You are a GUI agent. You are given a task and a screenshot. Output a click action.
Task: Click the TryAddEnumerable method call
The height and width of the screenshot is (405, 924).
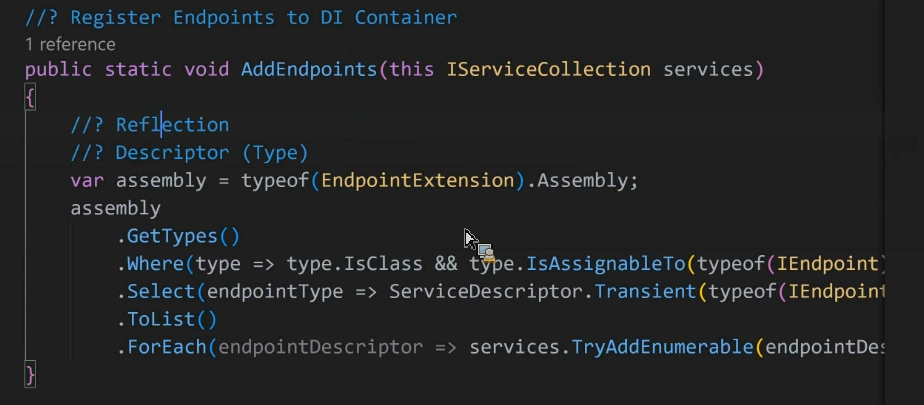click(662, 347)
